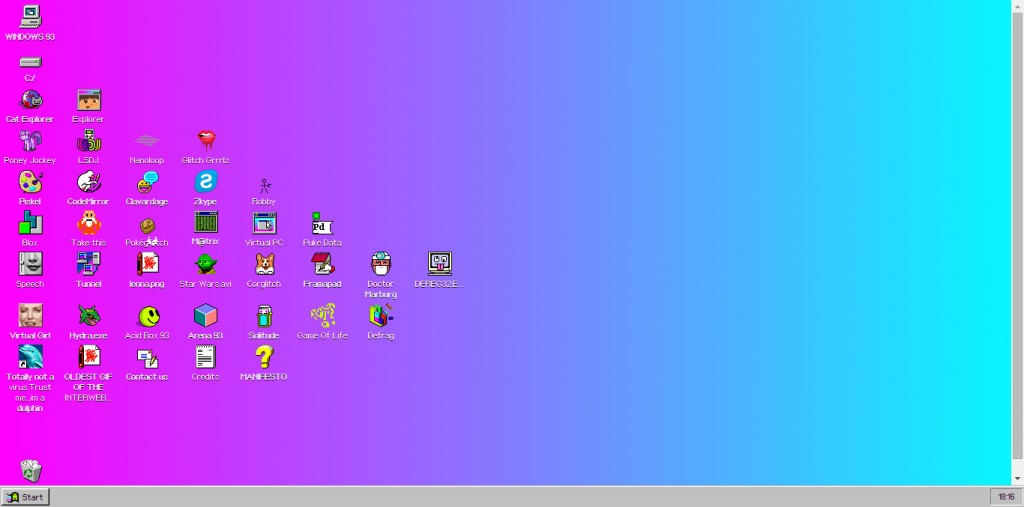Open the MANIFESTO question mark icon
Image resolution: width=1024 pixels, height=507 pixels.
click(x=264, y=357)
